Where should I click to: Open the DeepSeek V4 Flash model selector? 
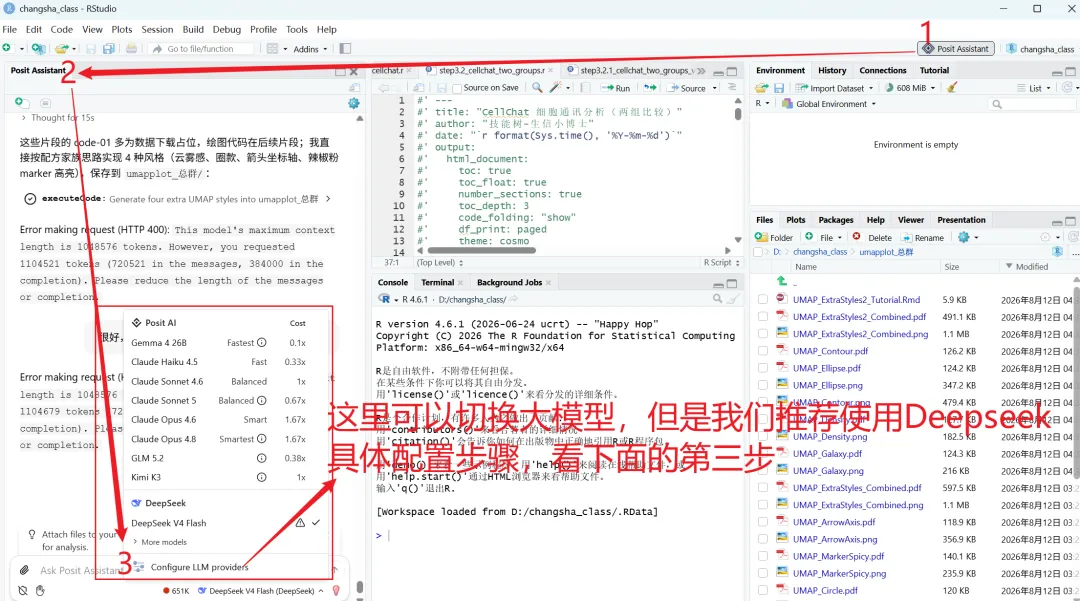260,591
